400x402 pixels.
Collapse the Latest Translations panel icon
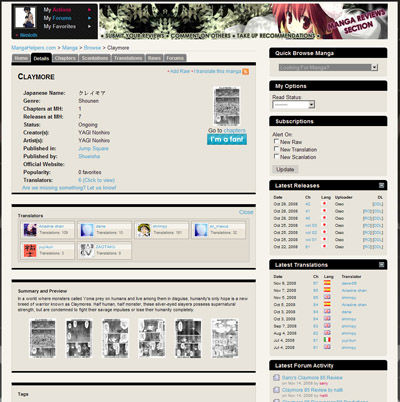[381, 265]
